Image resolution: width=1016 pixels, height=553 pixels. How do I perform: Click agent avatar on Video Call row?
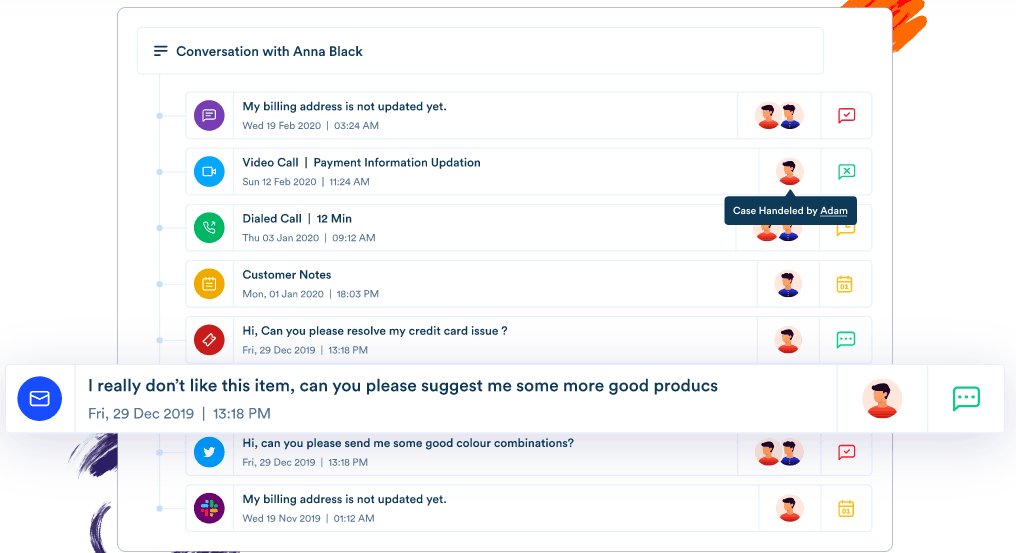[x=789, y=171]
